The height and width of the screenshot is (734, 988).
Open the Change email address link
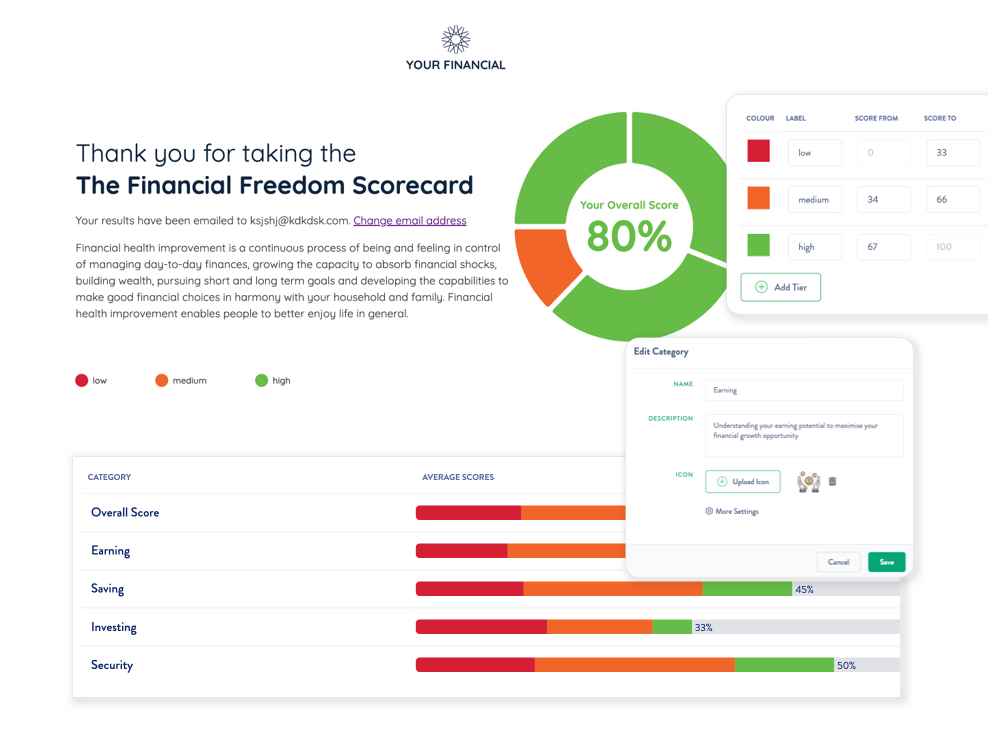tap(408, 219)
